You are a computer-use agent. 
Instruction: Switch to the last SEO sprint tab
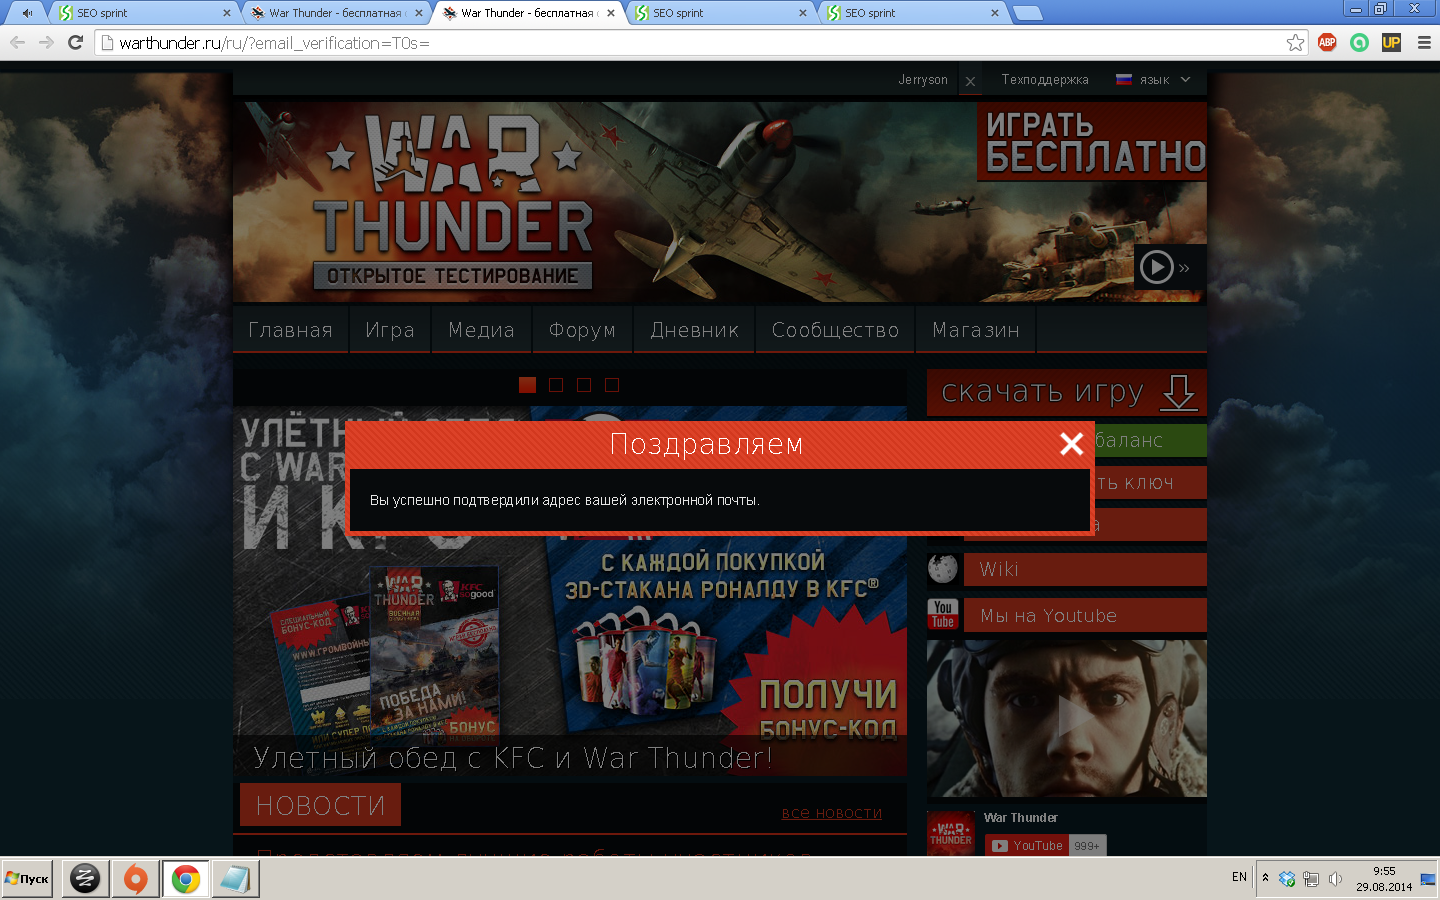(915, 13)
